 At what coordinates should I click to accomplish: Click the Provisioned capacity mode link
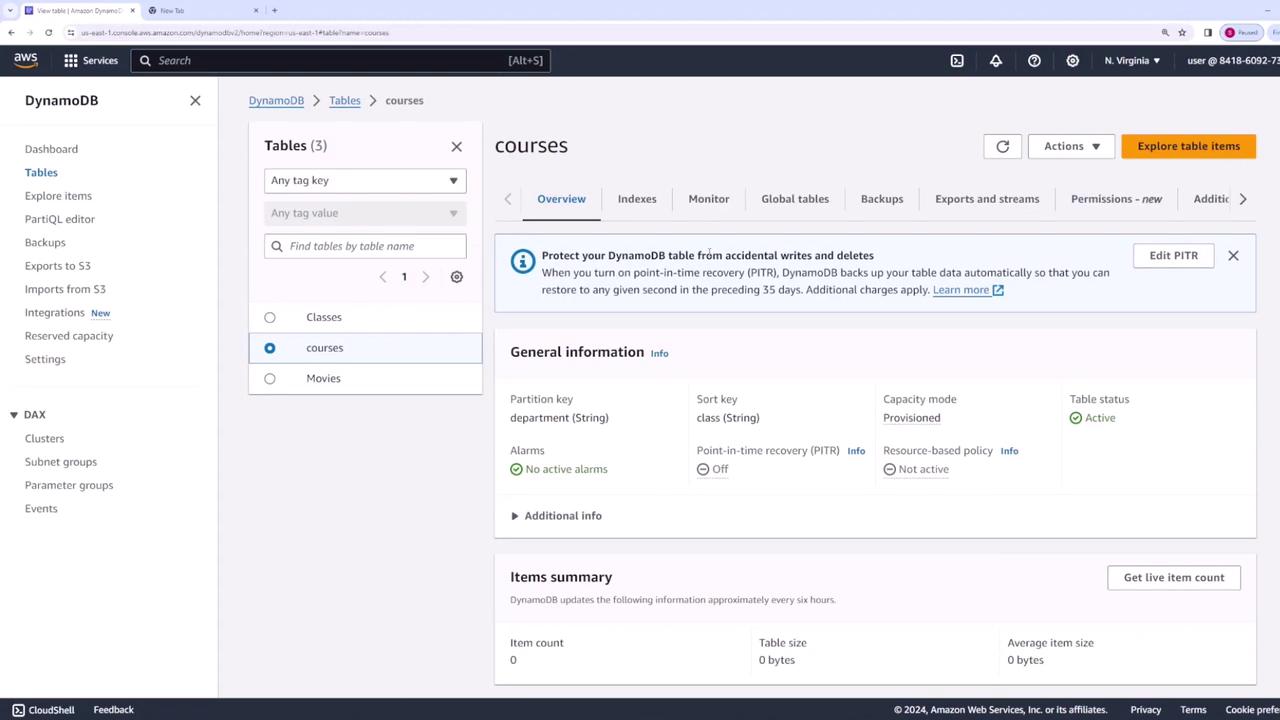[911, 418]
